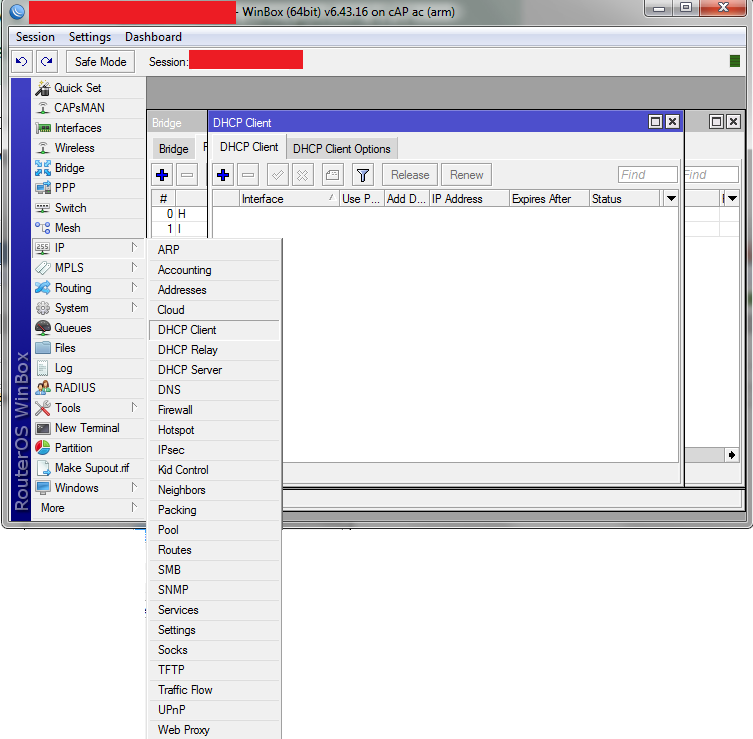Switch to the DHCP Client Options tab
753x739 pixels.
[x=341, y=149]
